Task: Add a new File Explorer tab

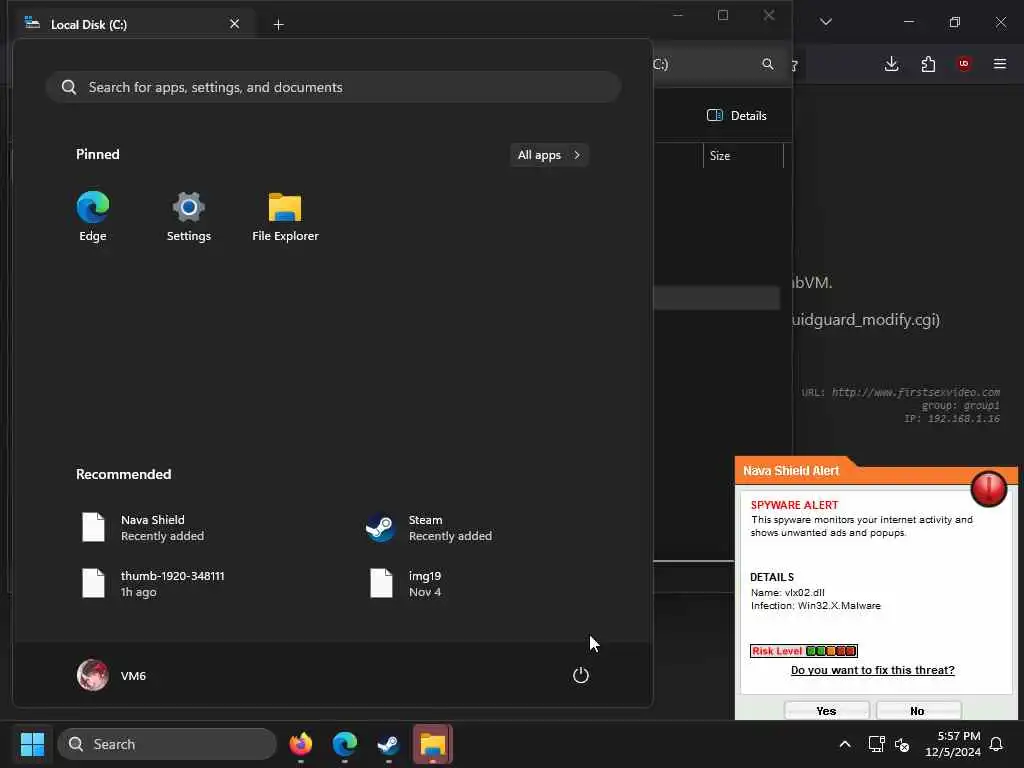Action: click(x=278, y=25)
